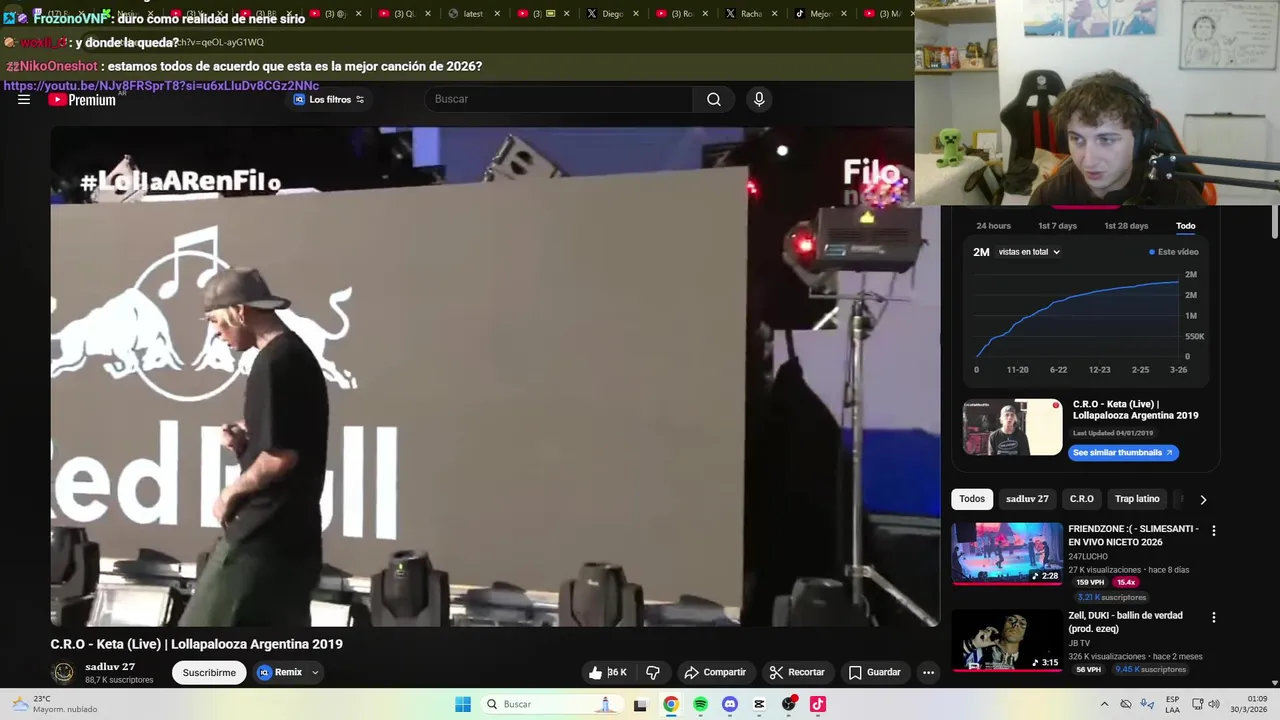
Task: Expand the Remix dropdown arrow
Action: point(315,672)
